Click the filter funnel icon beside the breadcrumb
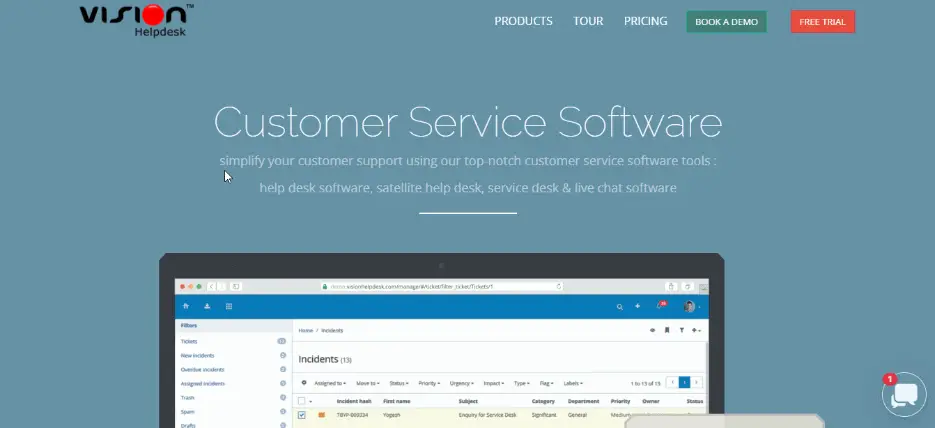Viewport: 935px width, 428px height. [x=682, y=330]
